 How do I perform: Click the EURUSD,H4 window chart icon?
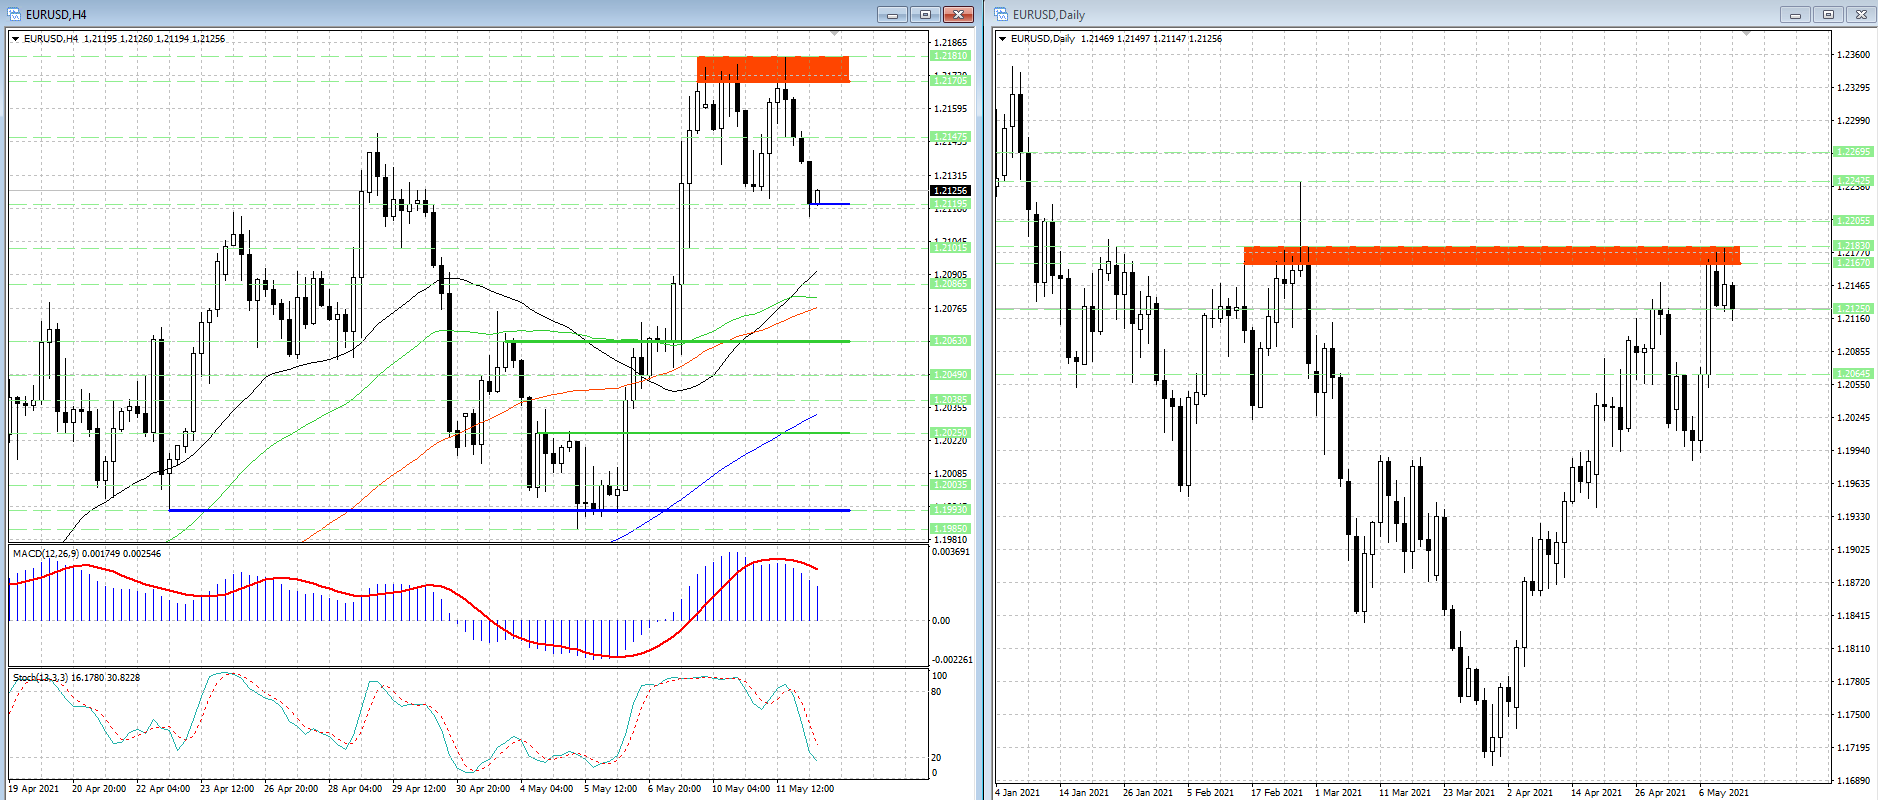(x=14, y=14)
